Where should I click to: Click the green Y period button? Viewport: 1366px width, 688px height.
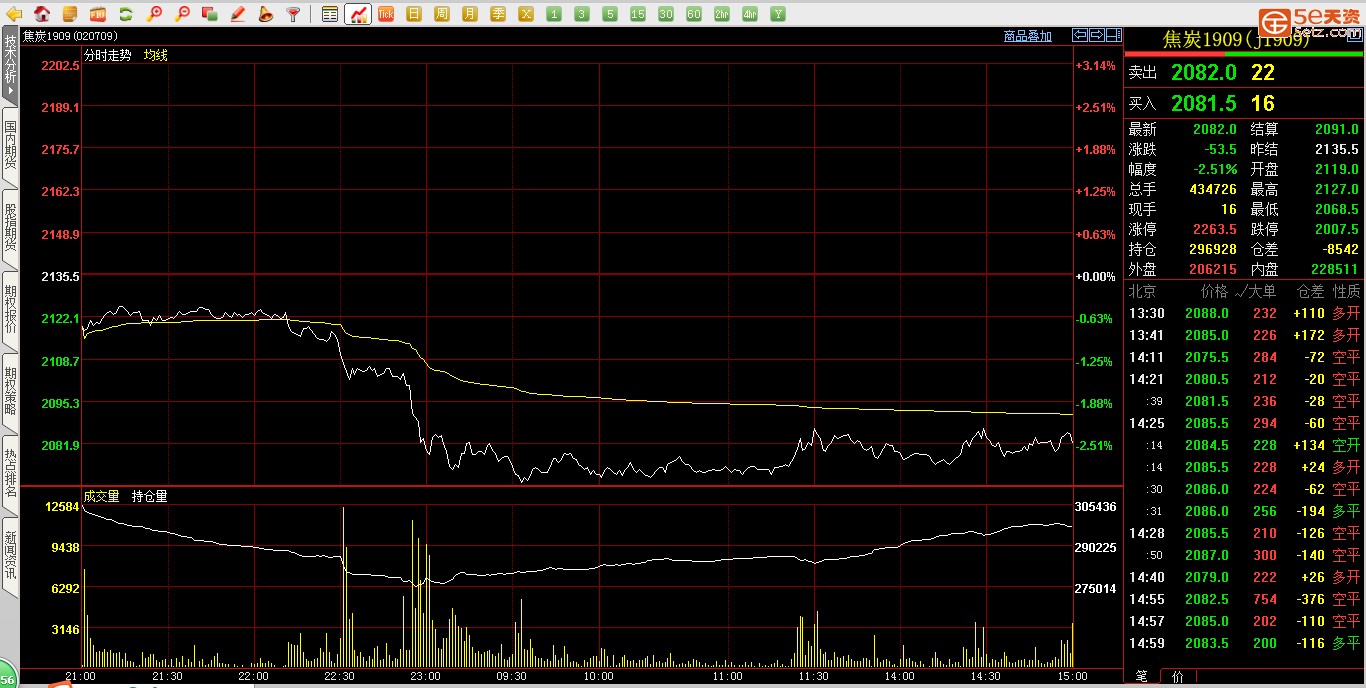click(x=778, y=14)
